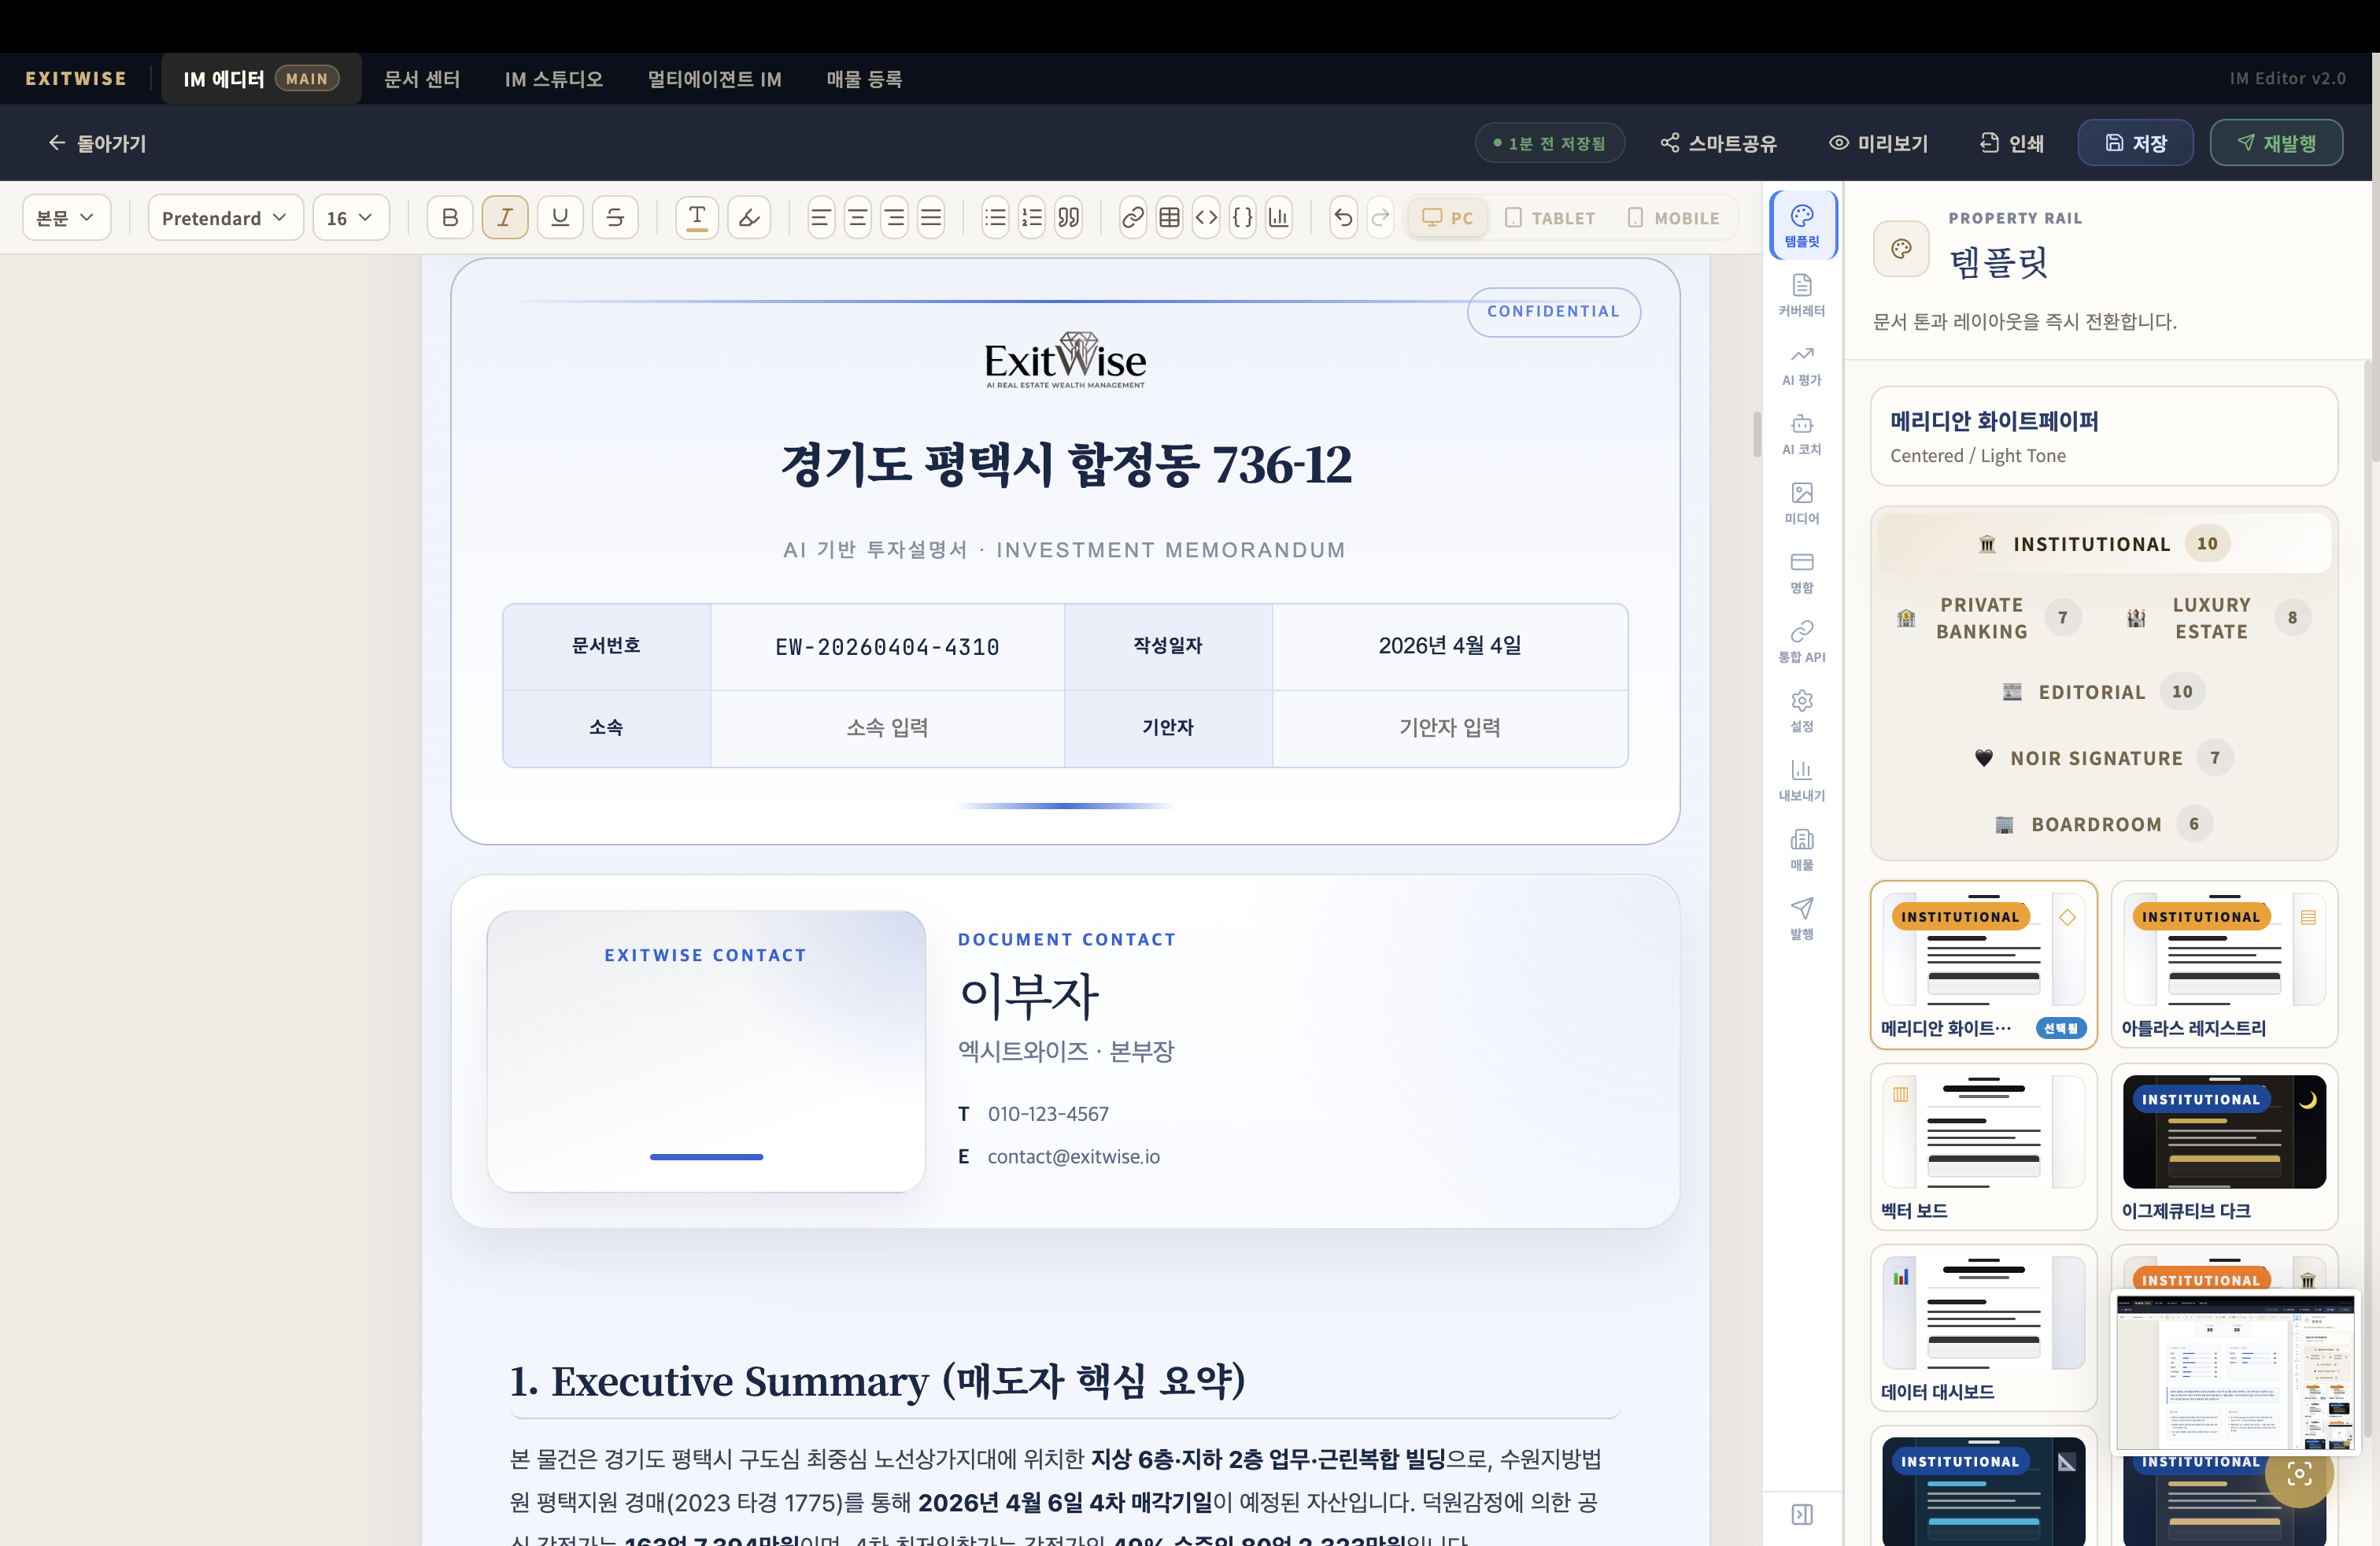Switch preview to TABLET view

click(x=1550, y=218)
